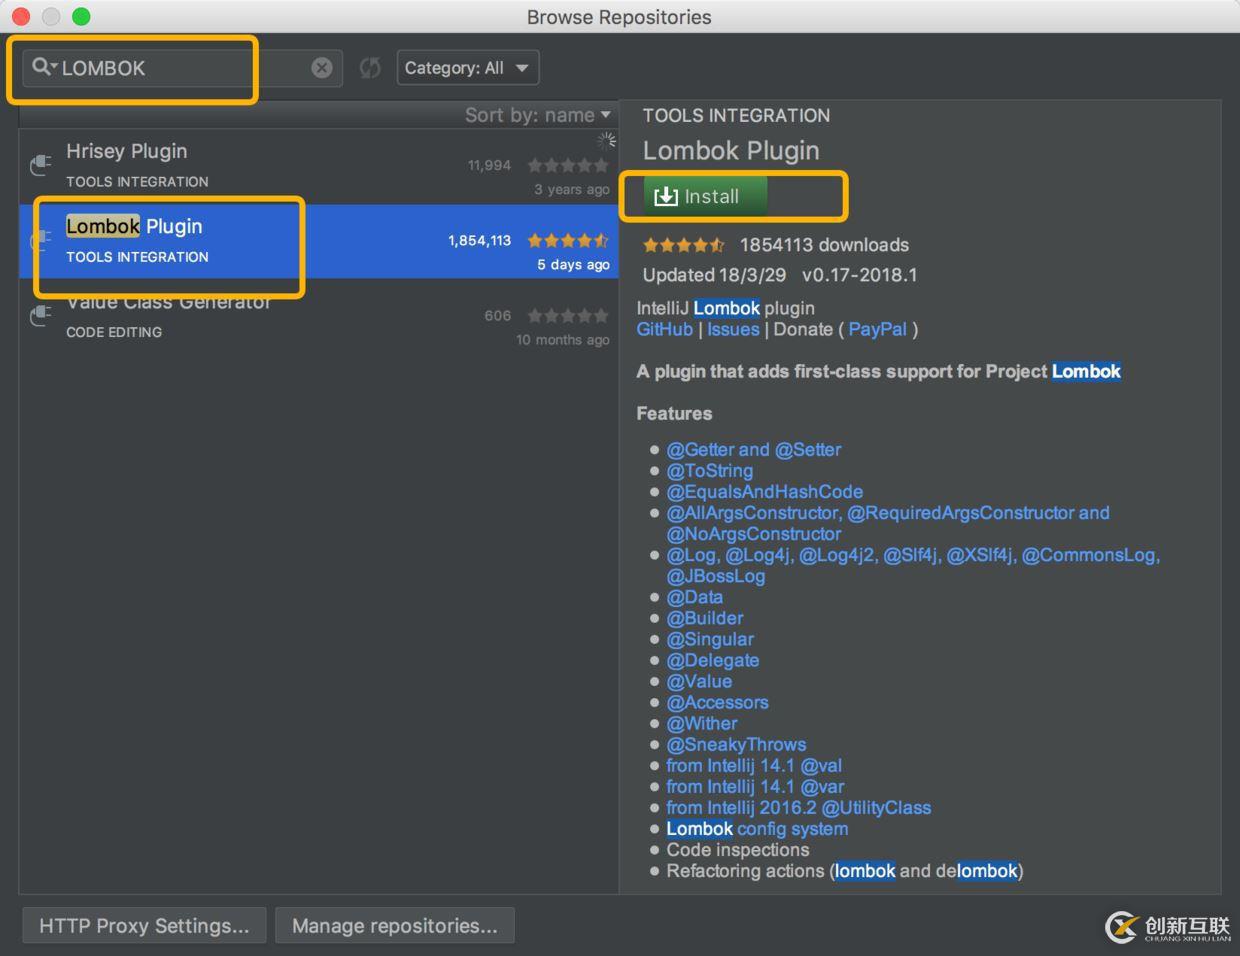Select Lombok Plugin in the list
This screenshot has width=1240, height=956.
click(319, 241)
